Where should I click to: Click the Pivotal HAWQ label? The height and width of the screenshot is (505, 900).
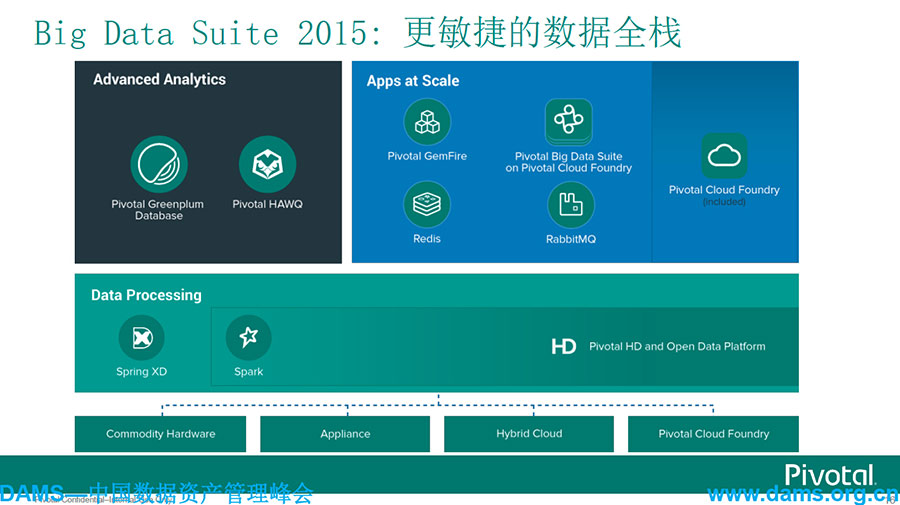pos(267,204)
